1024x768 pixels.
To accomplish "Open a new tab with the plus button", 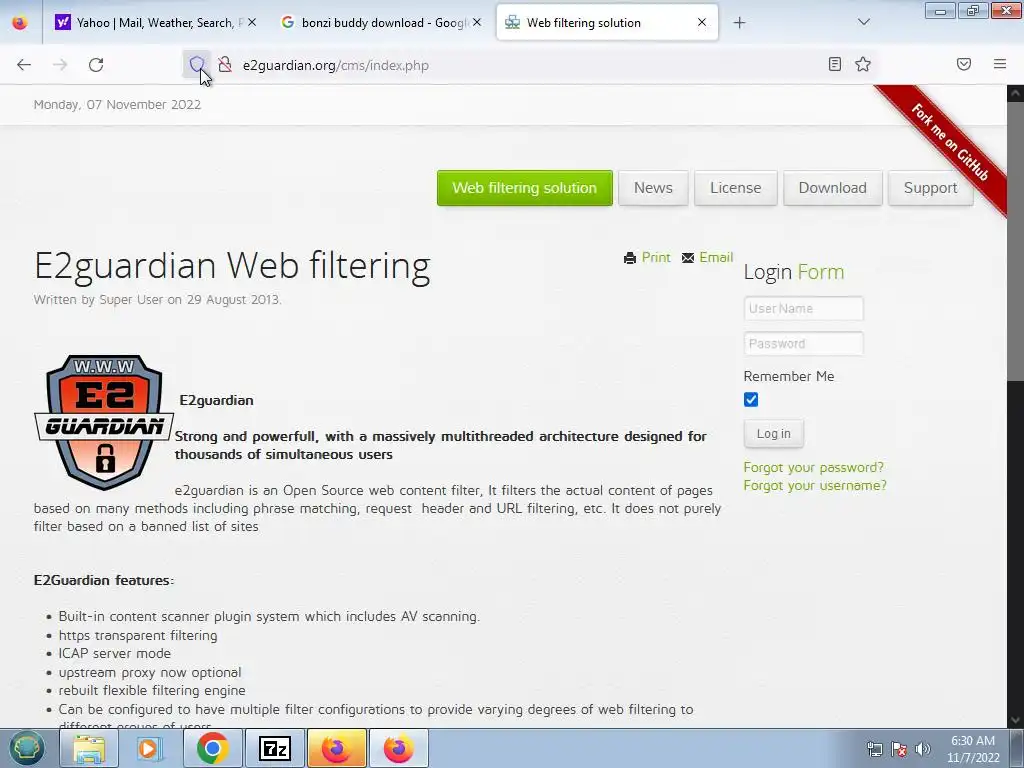I will [739, 23].
